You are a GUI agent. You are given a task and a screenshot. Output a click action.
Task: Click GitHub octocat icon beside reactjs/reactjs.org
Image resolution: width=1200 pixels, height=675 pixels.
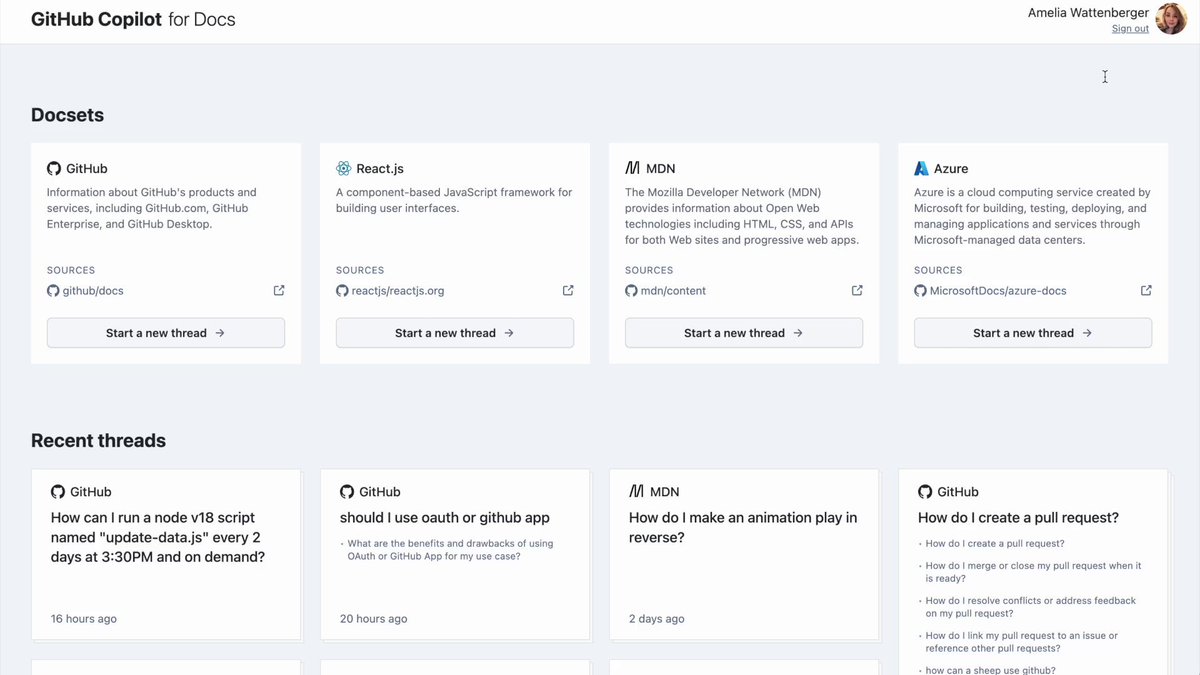click(x=342, y=291)
